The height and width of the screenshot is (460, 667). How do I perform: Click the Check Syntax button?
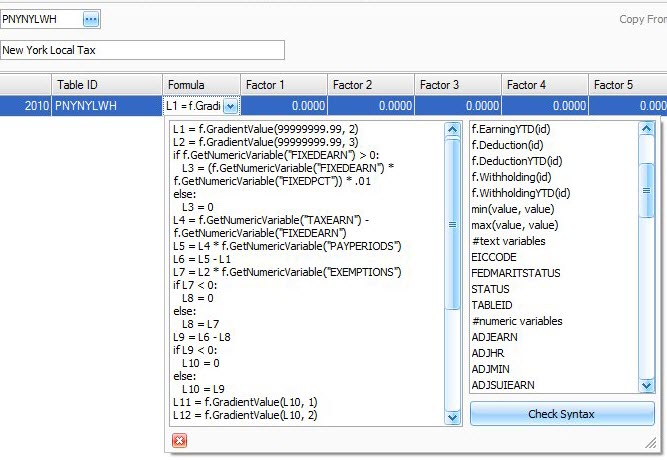pyautogui.click(x=562, y=414)
